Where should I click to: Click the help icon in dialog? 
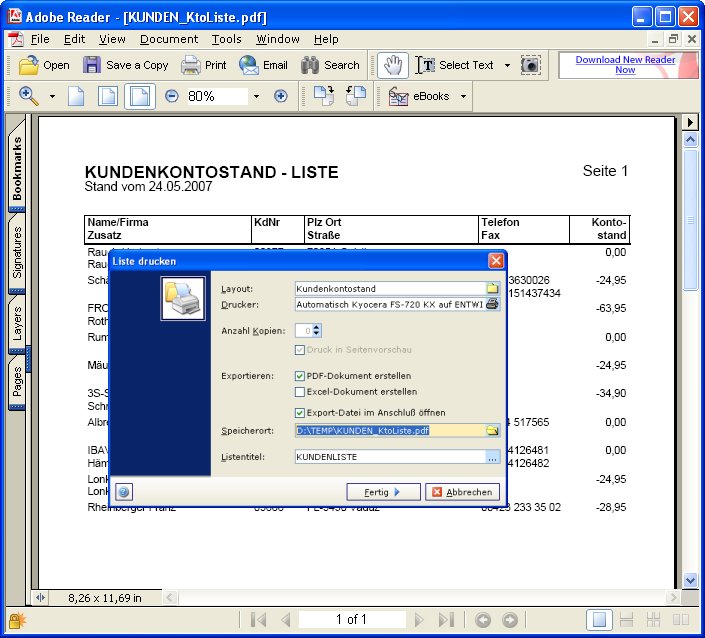pyautogui.click(x=124, y=492)
